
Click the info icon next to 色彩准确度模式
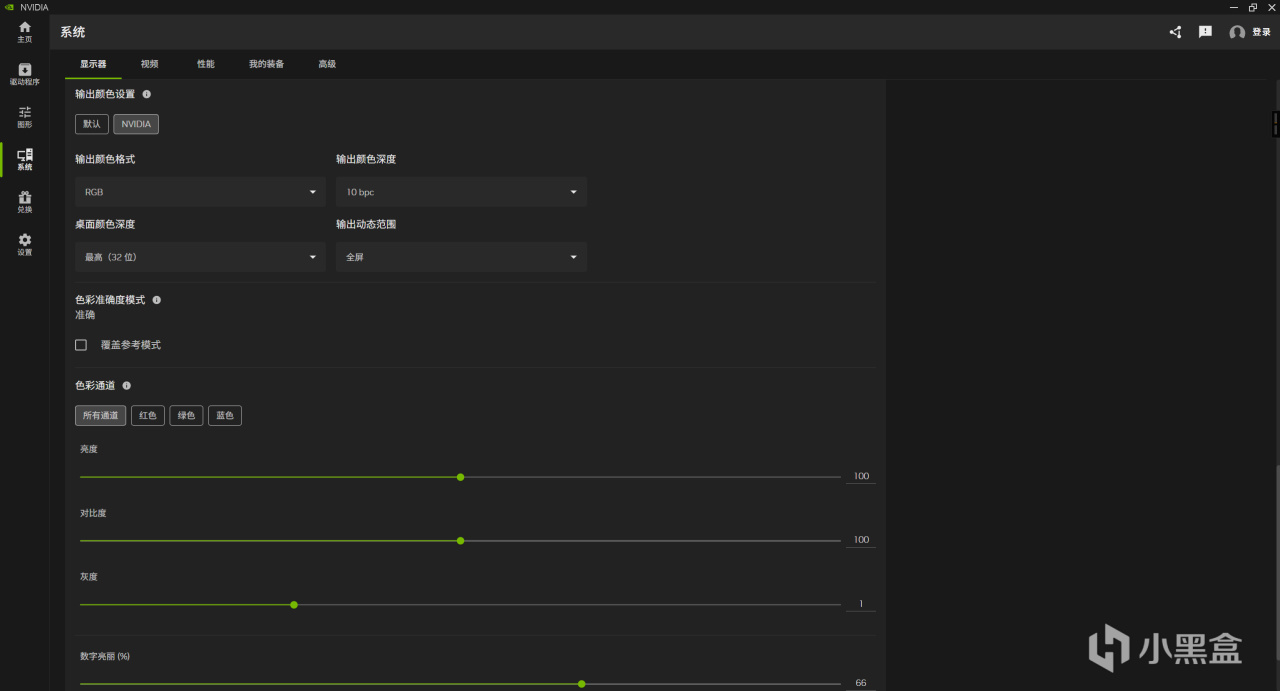[157, 300]
